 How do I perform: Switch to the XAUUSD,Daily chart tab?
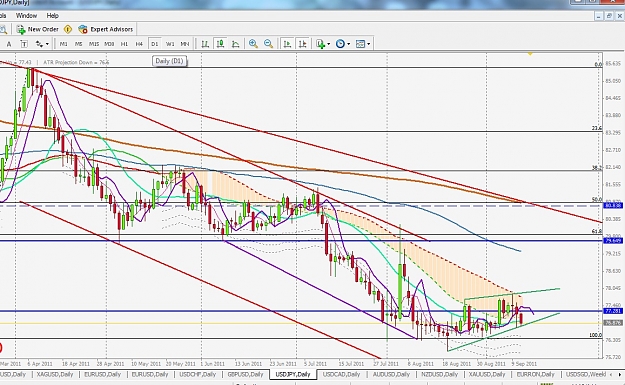pyautogui.click(x=487, y=375)
